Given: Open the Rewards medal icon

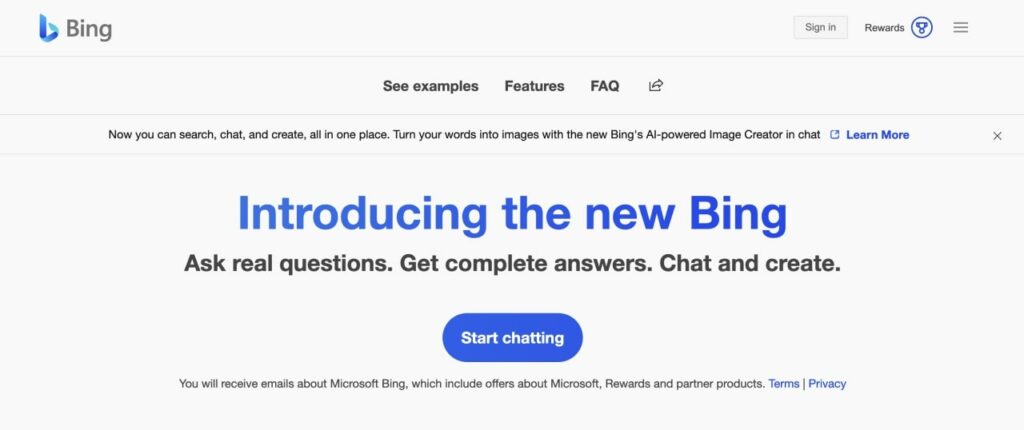Looking at the screenshot, I should click(921, 27).
